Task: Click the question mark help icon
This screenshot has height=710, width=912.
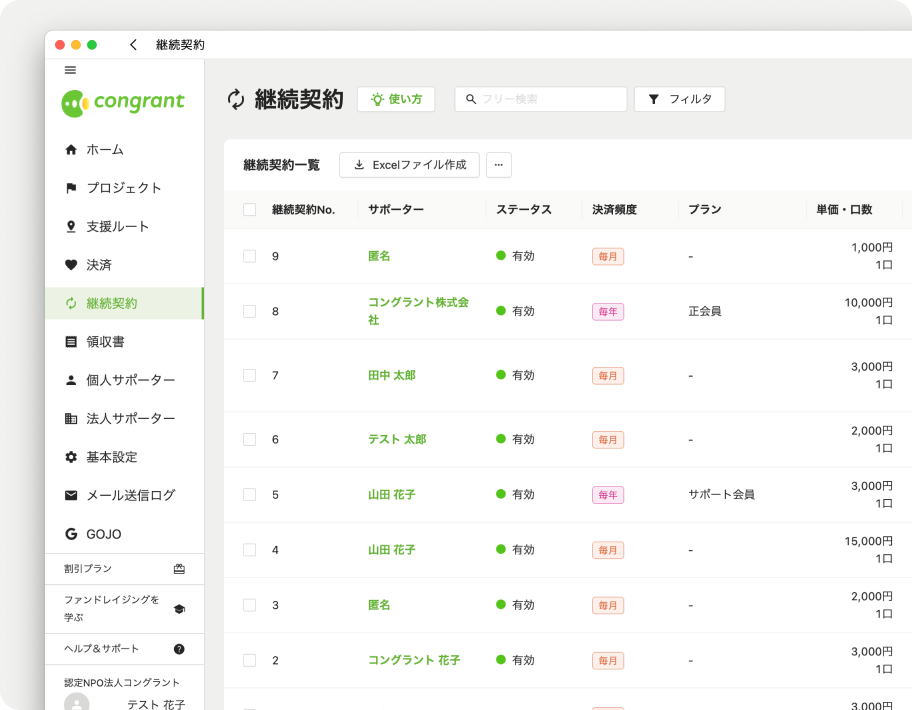Action: 179,649
